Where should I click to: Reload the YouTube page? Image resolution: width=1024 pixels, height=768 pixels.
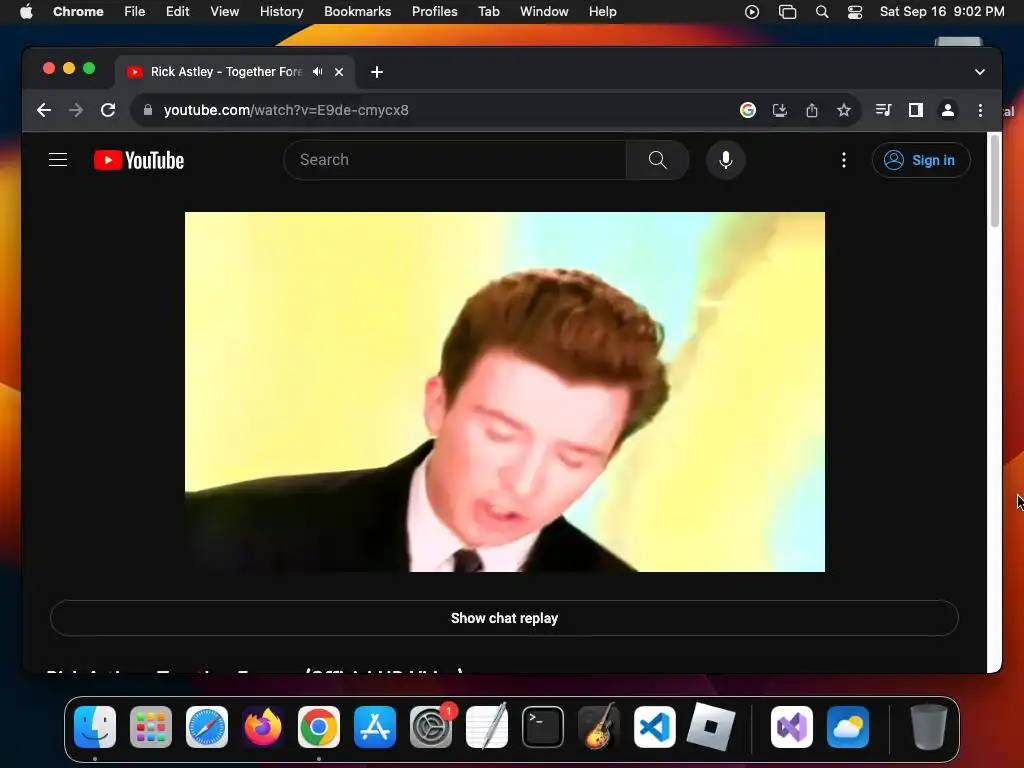[108, 110]
